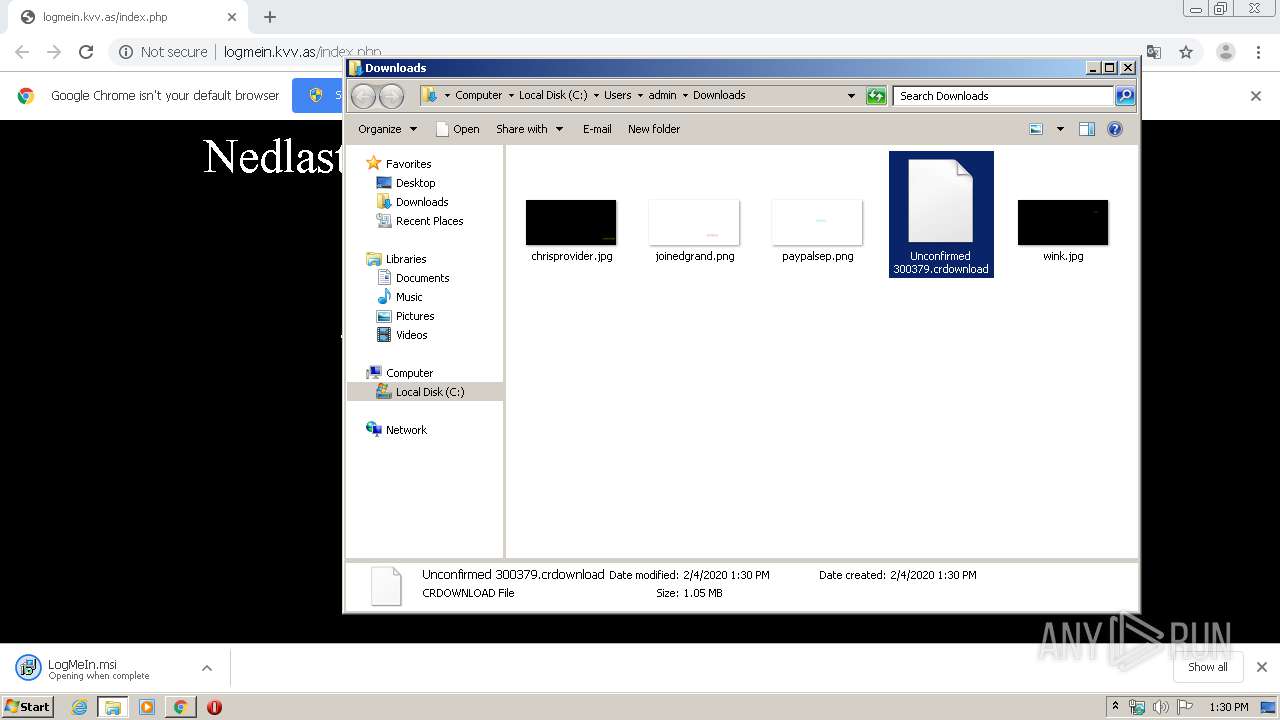Viewport: 1280px width, 720px height.
Task: Click Show all downloads button
Action: click(1208, 667)
